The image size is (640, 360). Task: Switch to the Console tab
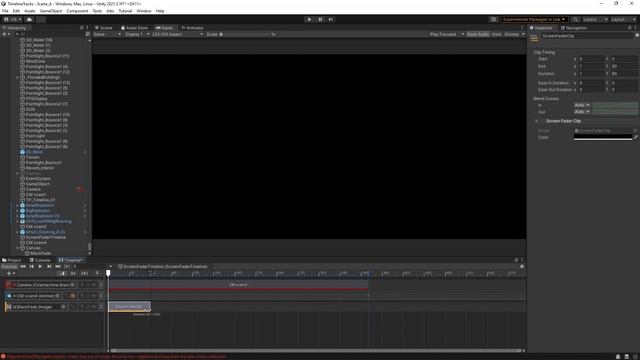pos(40,260)
